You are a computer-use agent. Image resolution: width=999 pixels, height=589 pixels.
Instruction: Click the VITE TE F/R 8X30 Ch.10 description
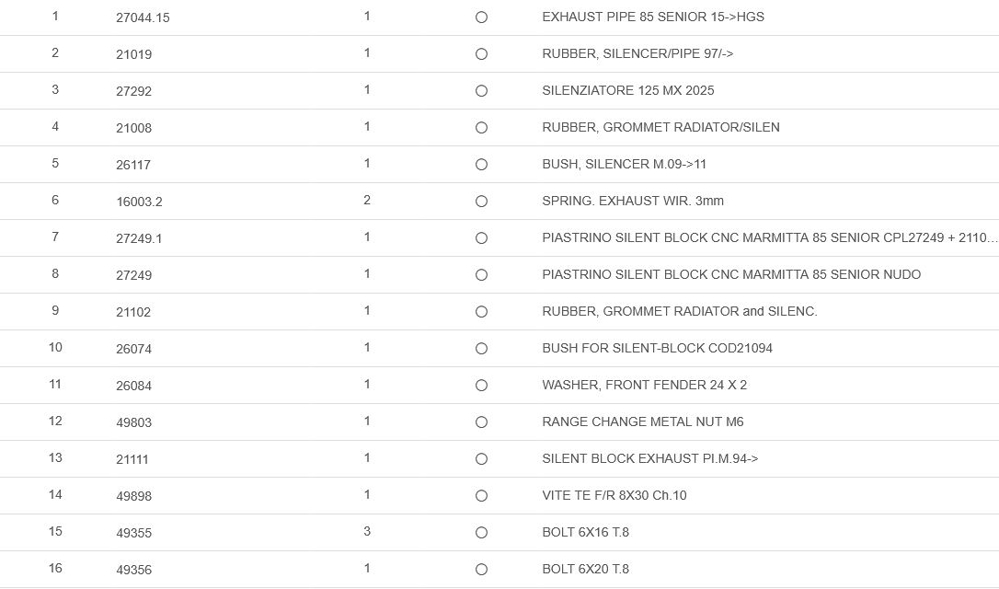[614, 495]
